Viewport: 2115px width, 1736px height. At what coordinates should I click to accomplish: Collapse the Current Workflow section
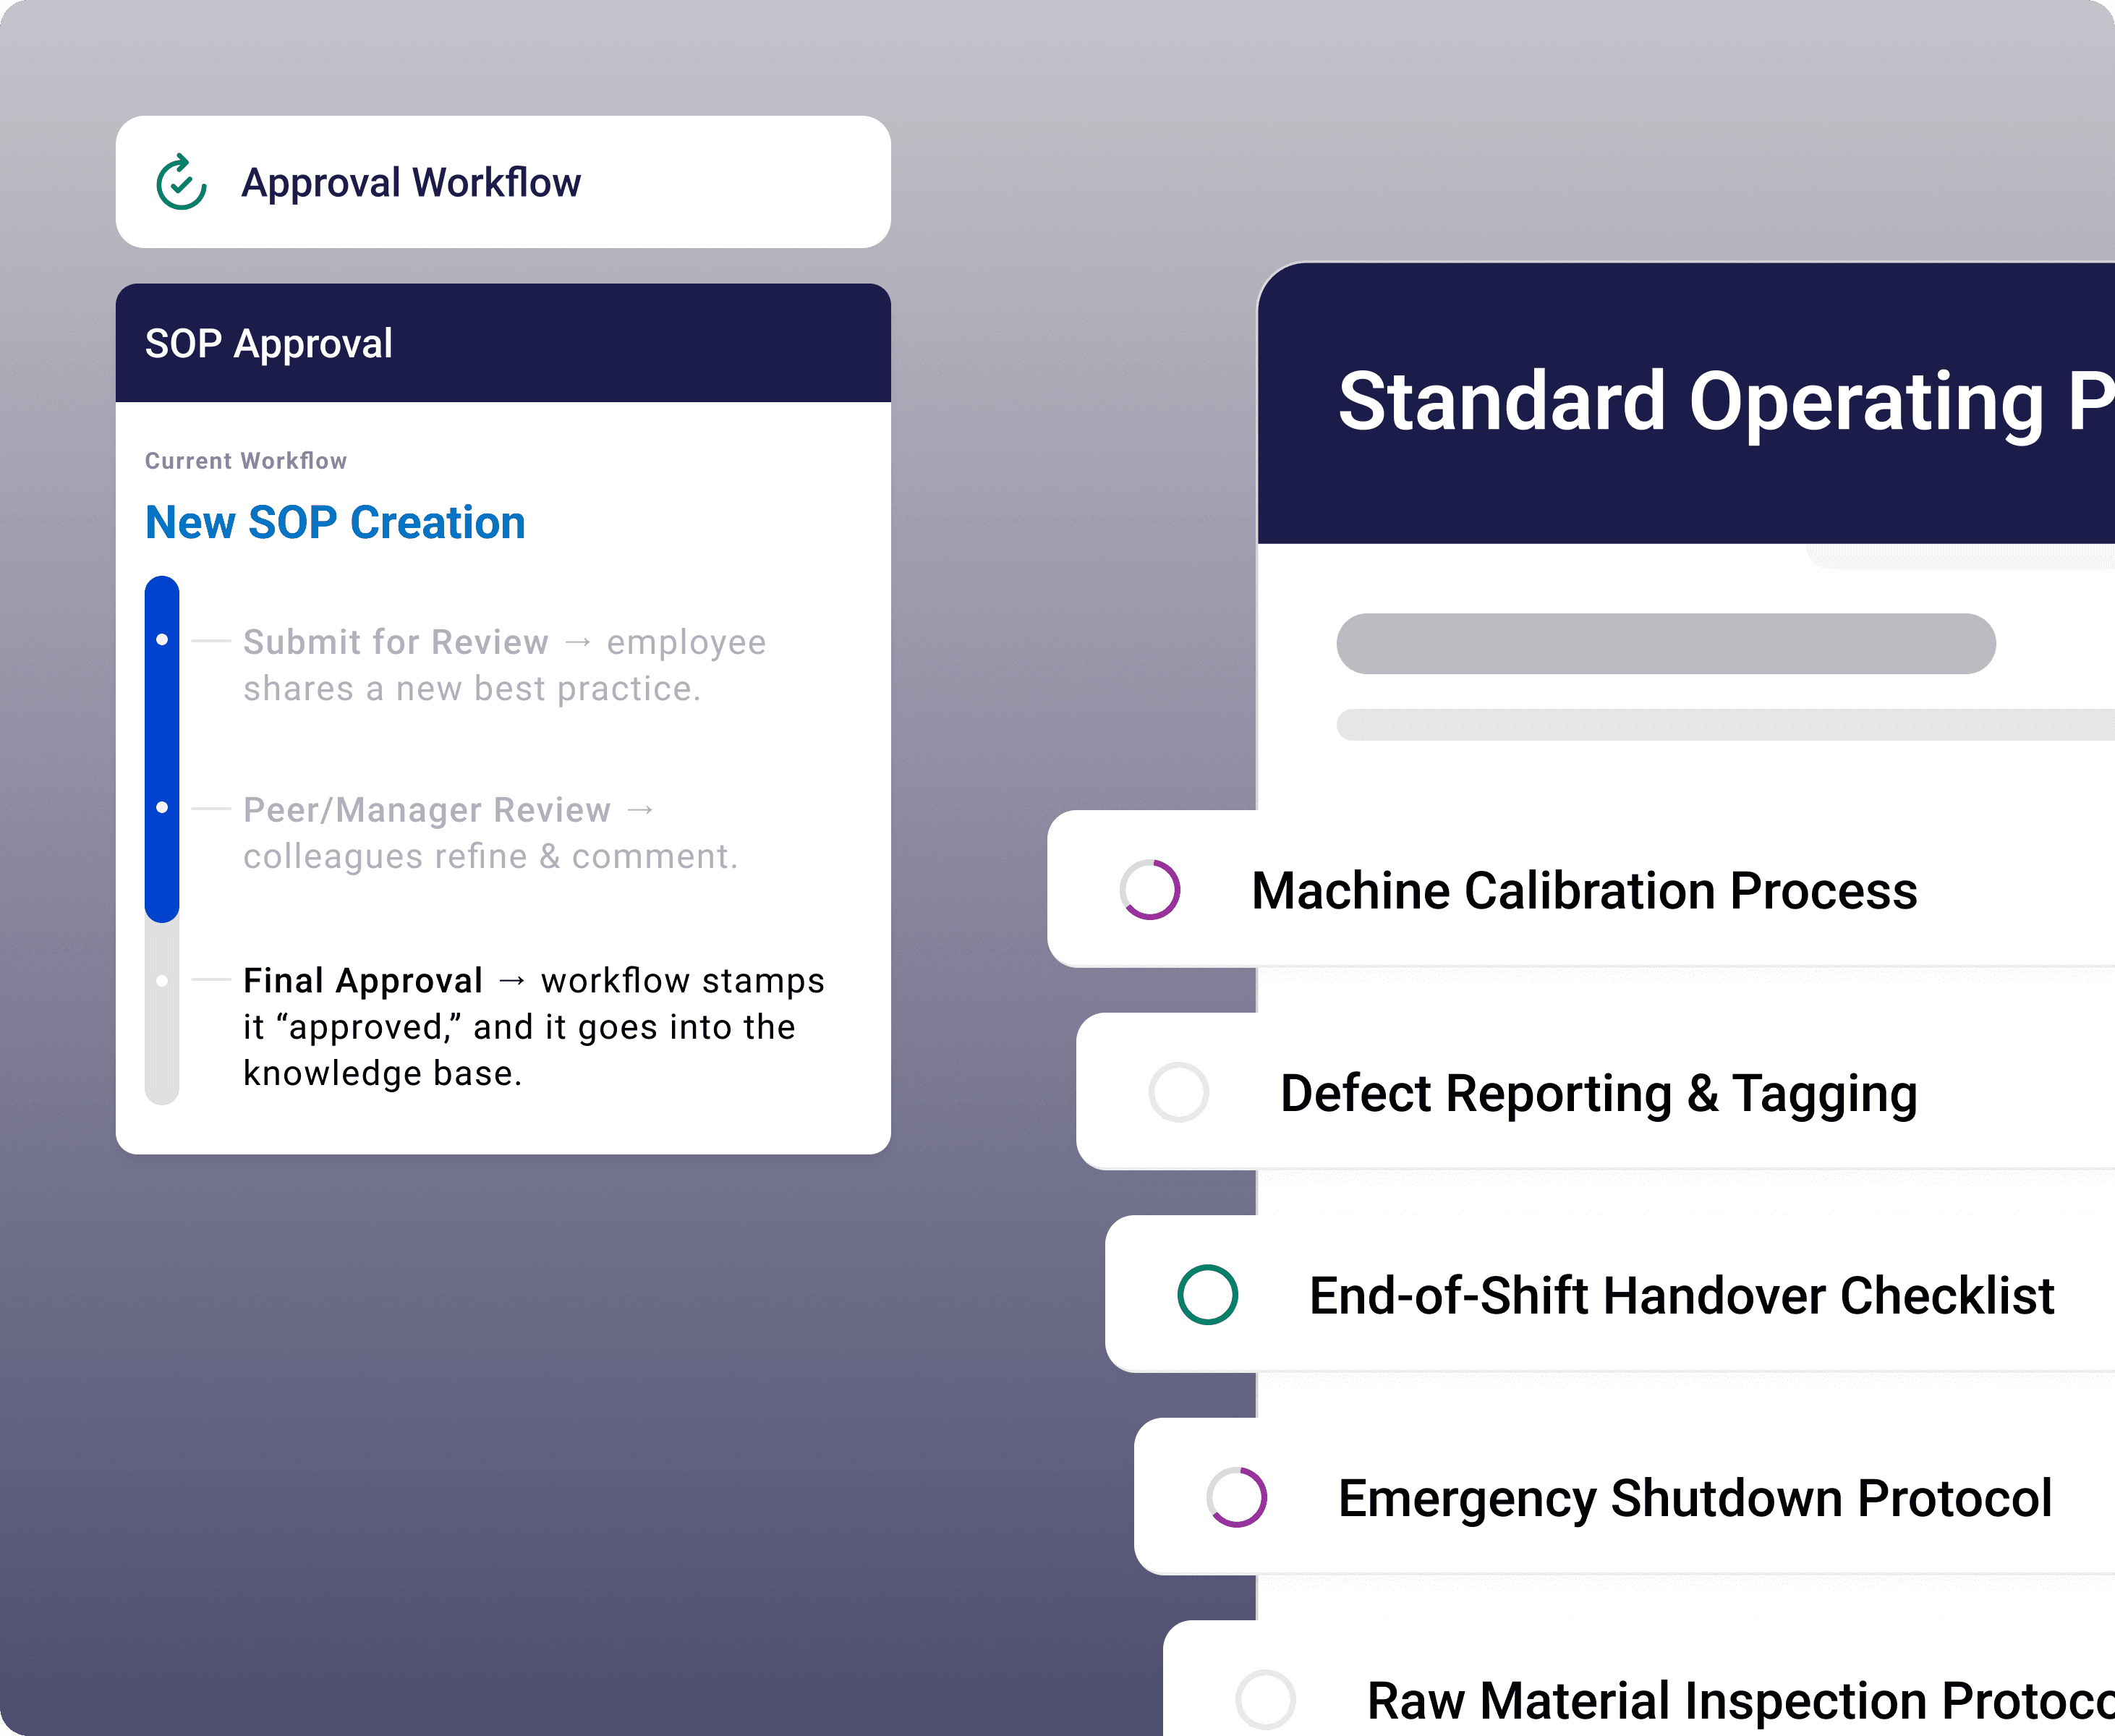(246, 461)
